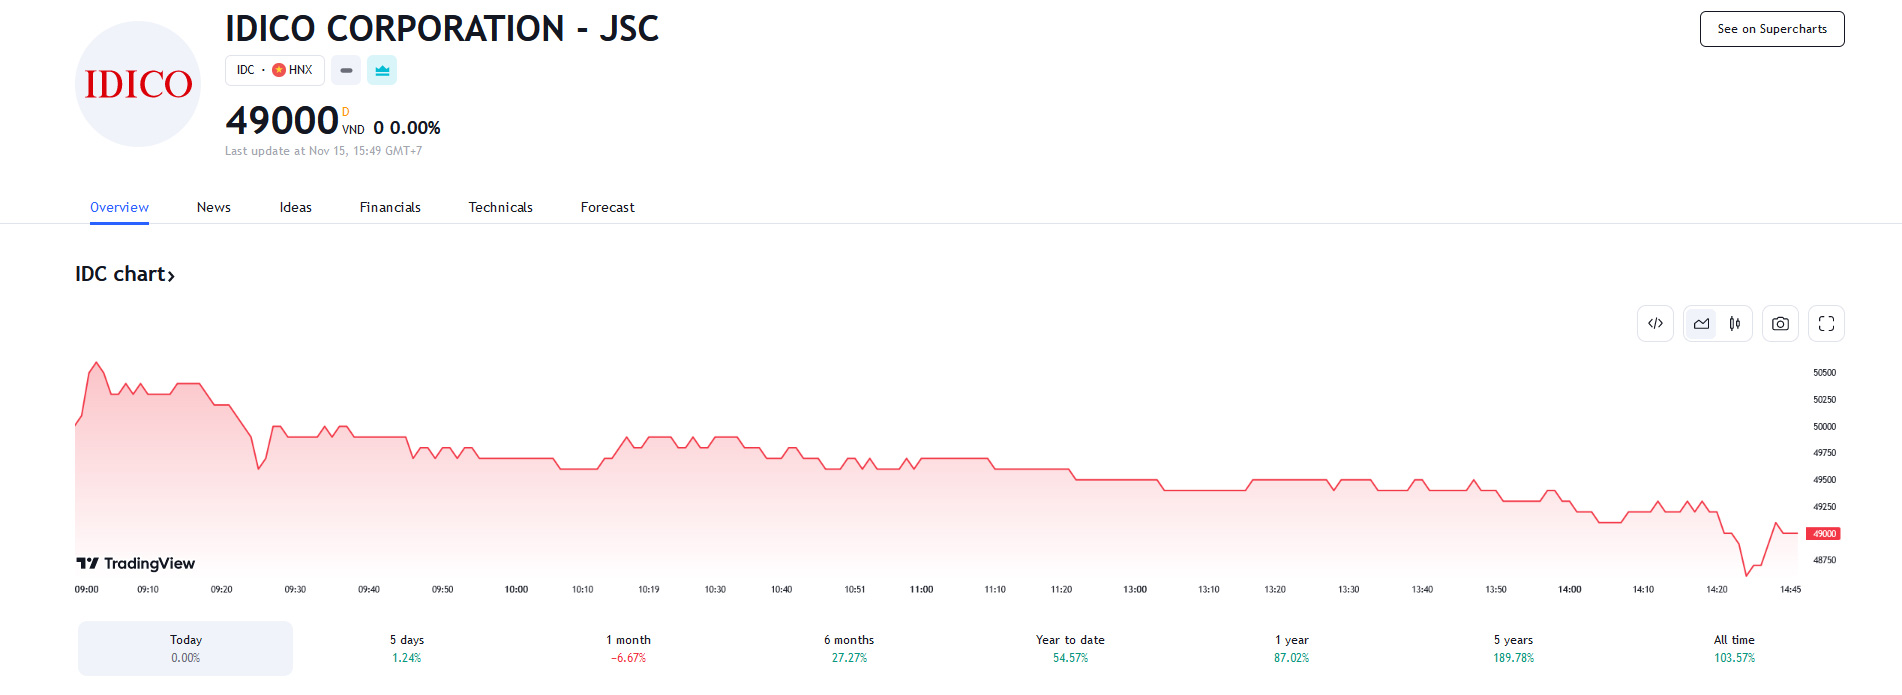1902x695 pixels.
Task: Open the IDC HNX symbol selector
Action: pos(274,70)
